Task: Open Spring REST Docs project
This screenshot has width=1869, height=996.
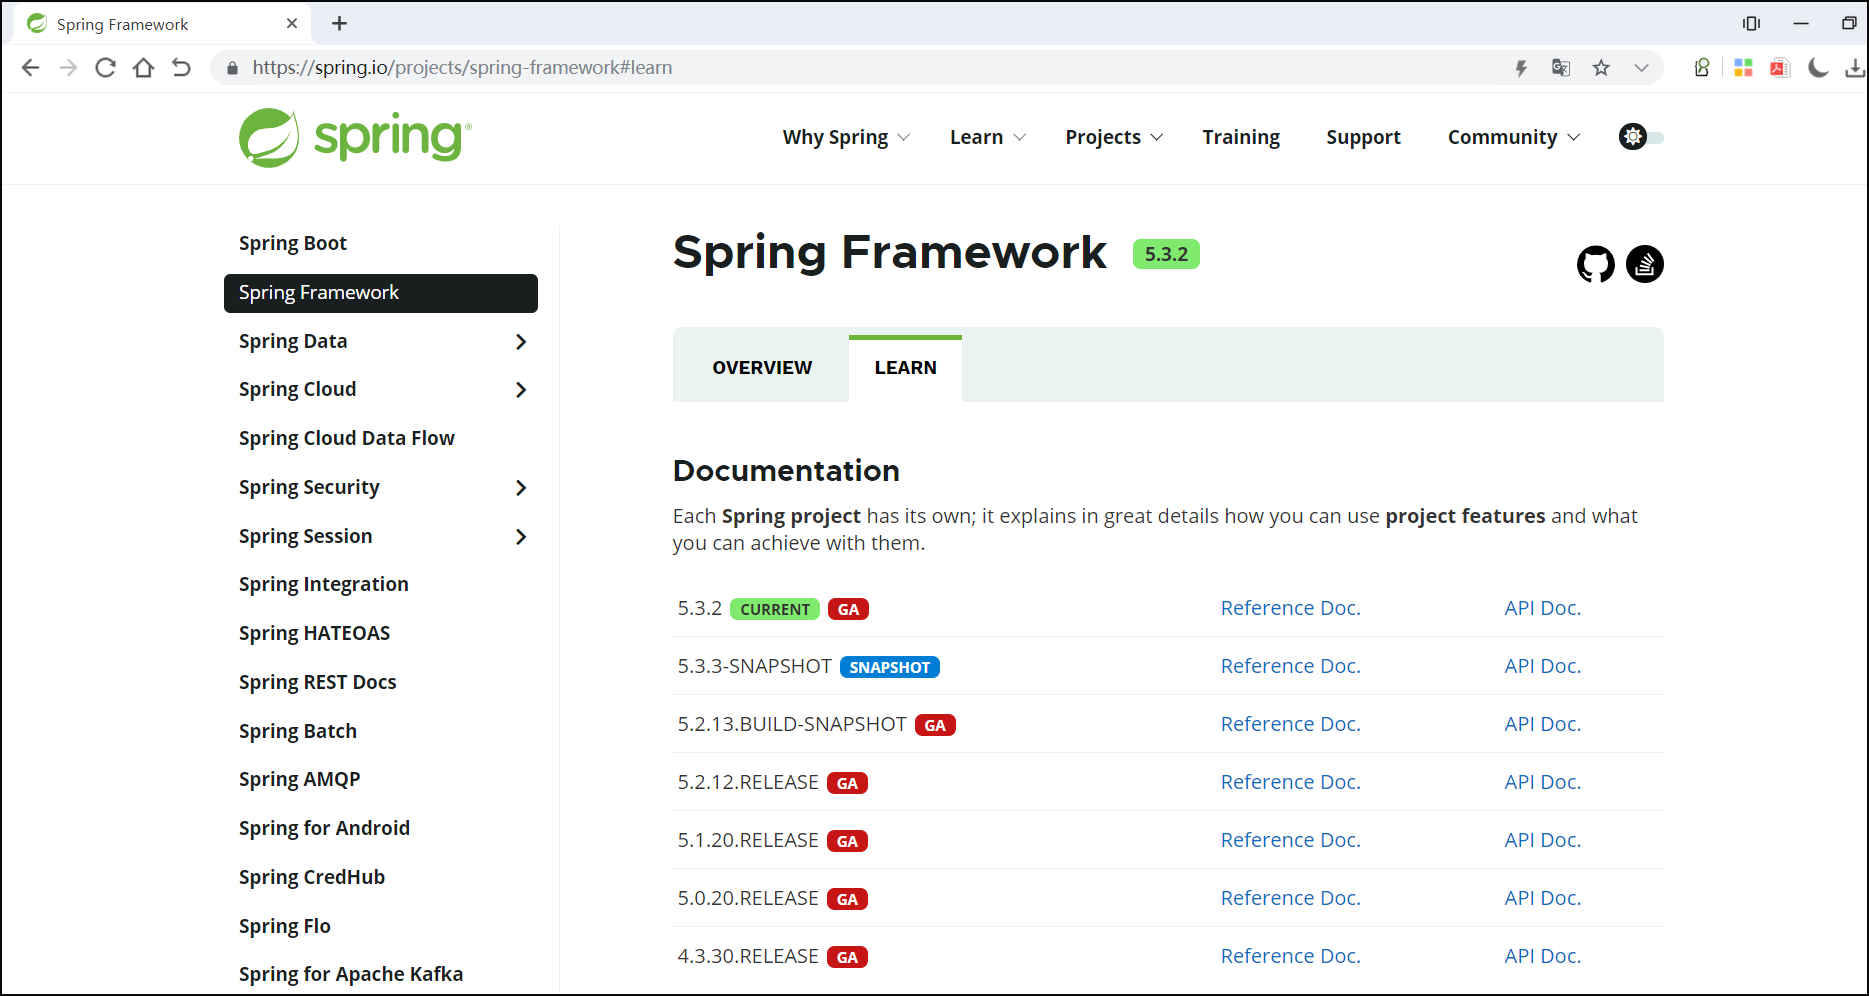Action: click(x=317, y=683)
